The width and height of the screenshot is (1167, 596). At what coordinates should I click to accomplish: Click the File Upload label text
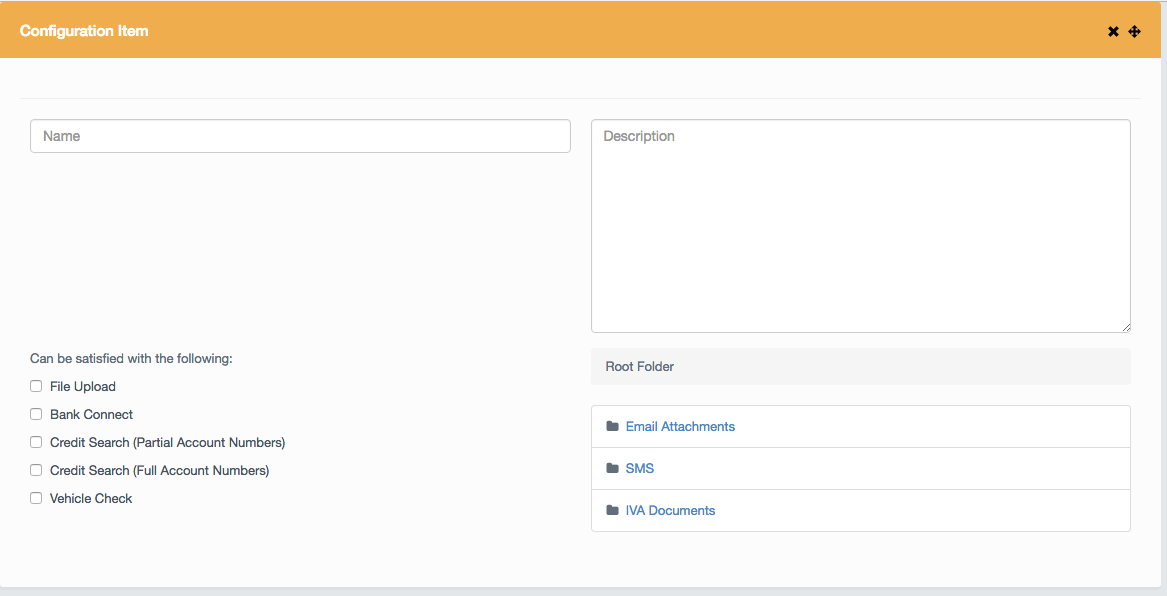click(83, 386)
